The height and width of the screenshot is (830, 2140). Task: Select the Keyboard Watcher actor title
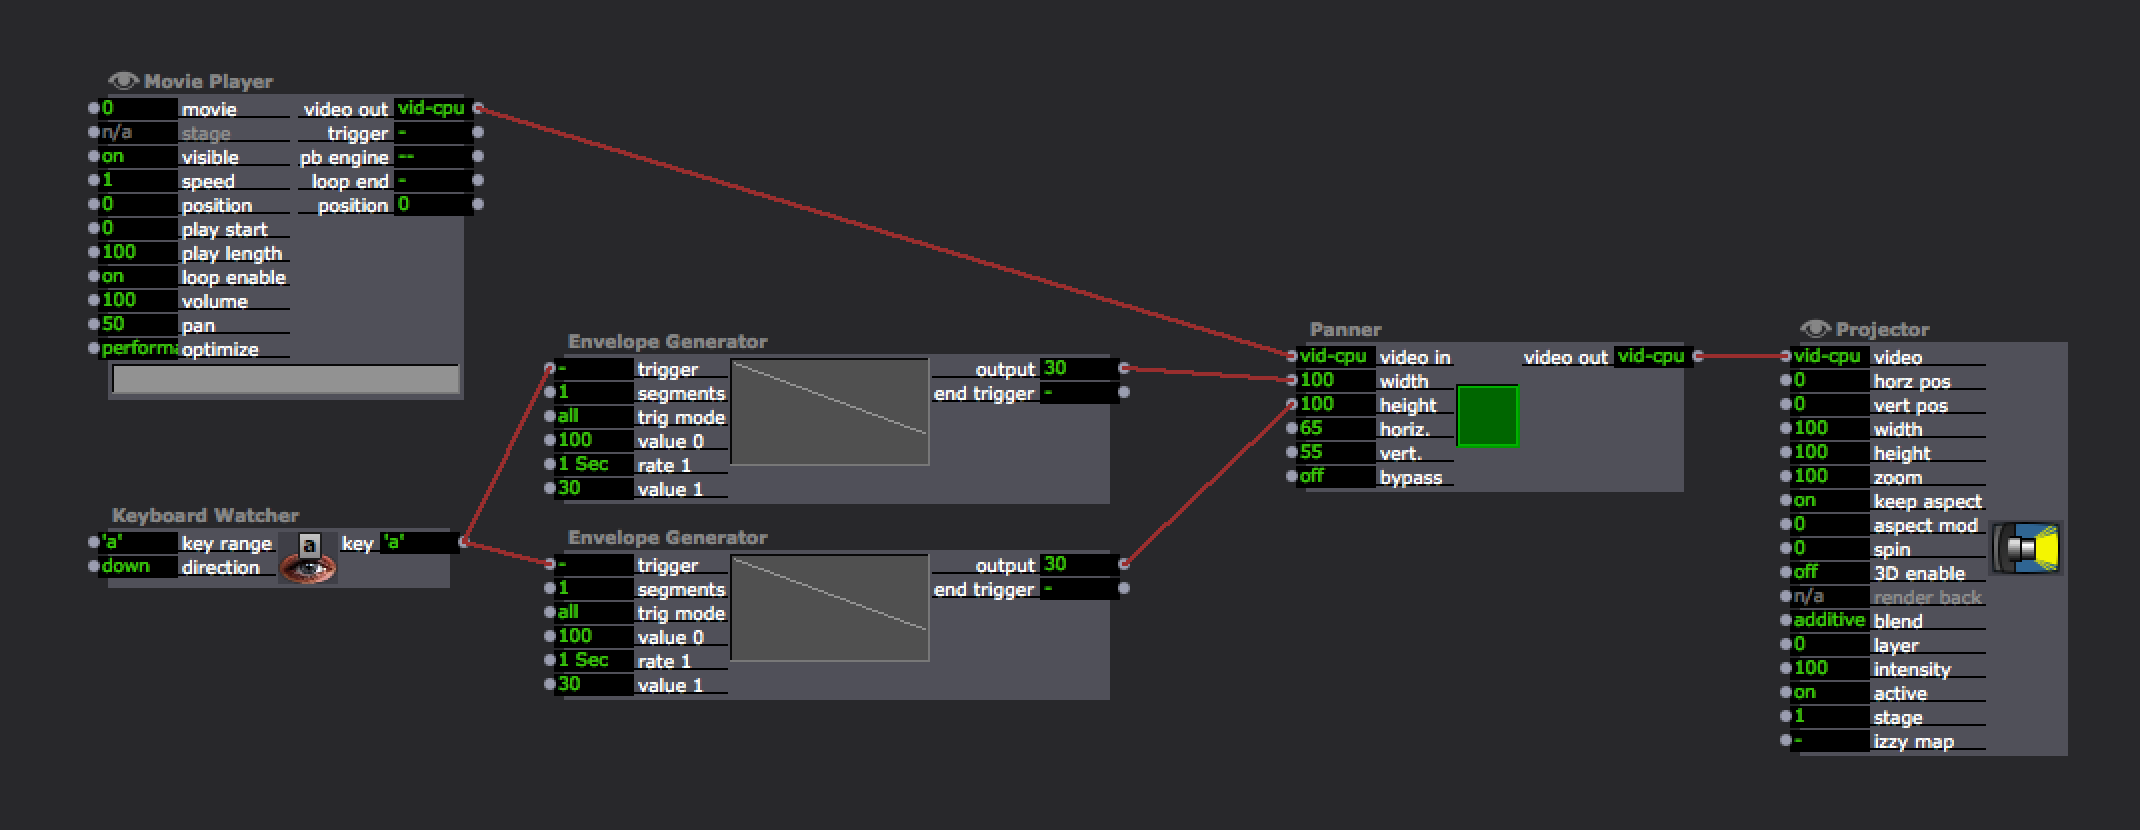coord(205,515)
